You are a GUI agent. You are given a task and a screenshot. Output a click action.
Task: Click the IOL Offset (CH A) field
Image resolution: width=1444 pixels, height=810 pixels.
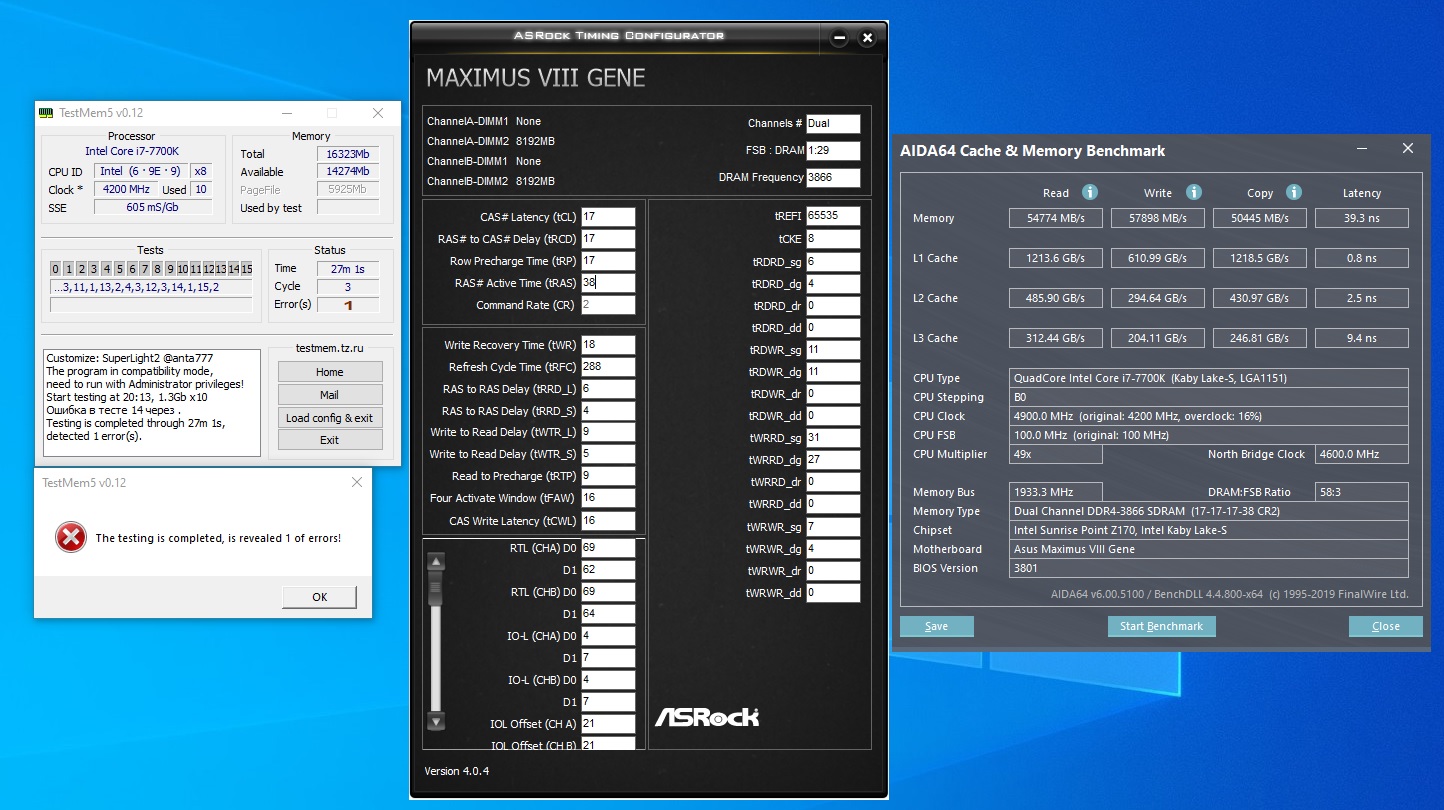pos(608,724)
